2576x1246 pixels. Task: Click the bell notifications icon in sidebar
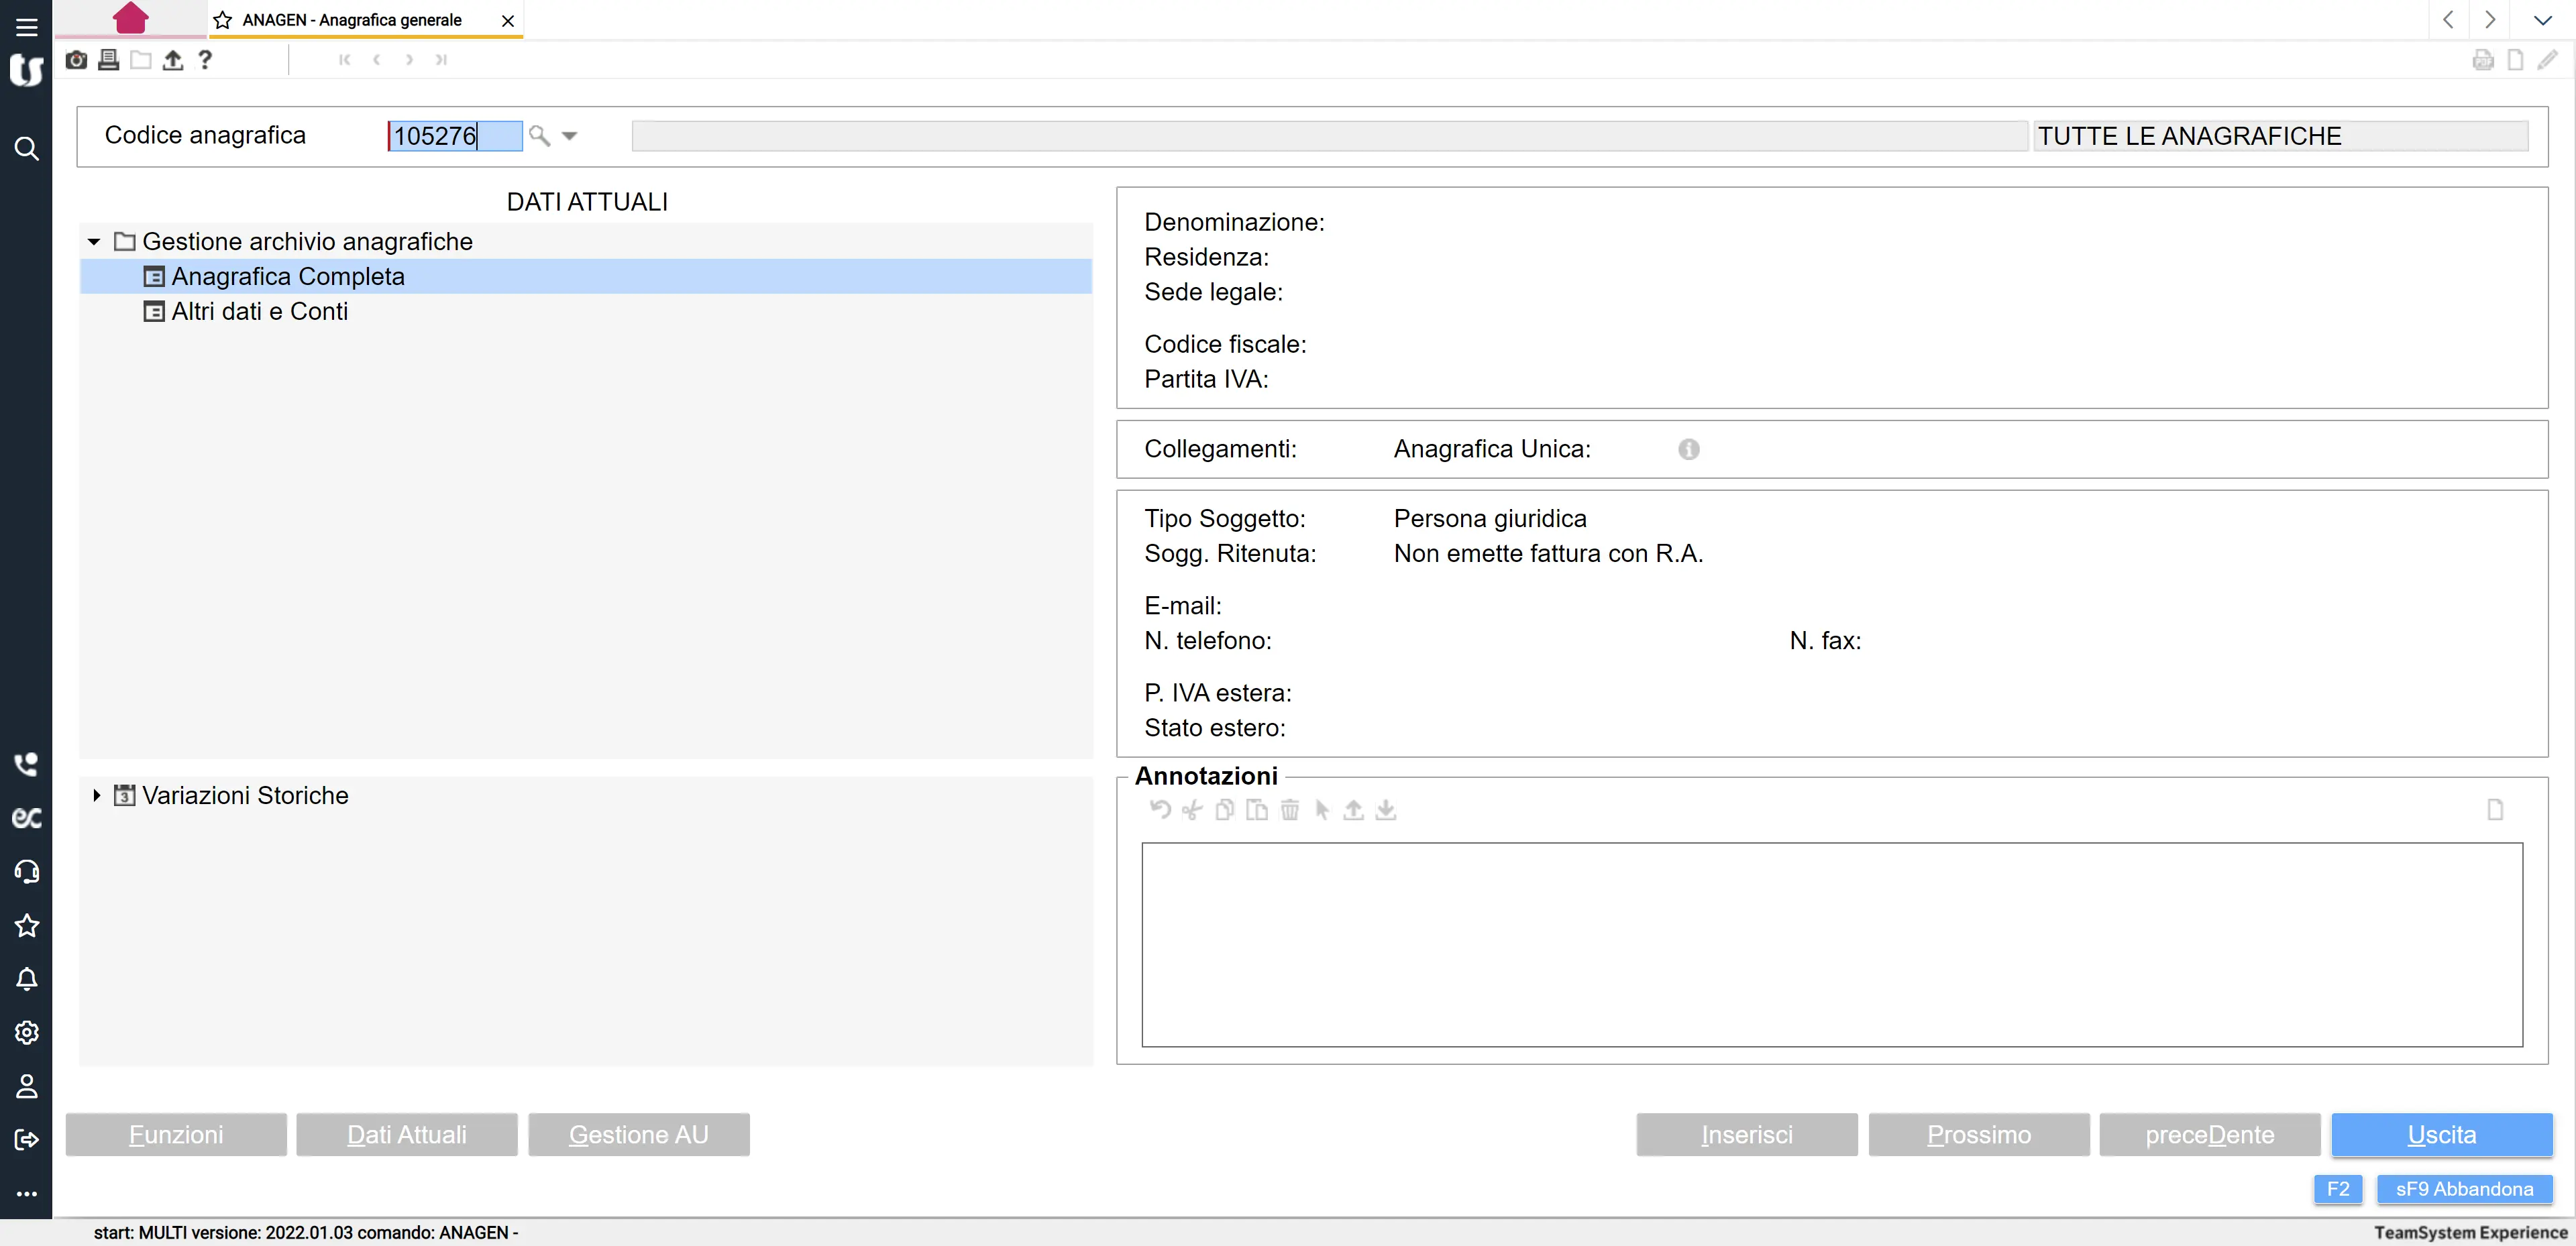[26, 979]
